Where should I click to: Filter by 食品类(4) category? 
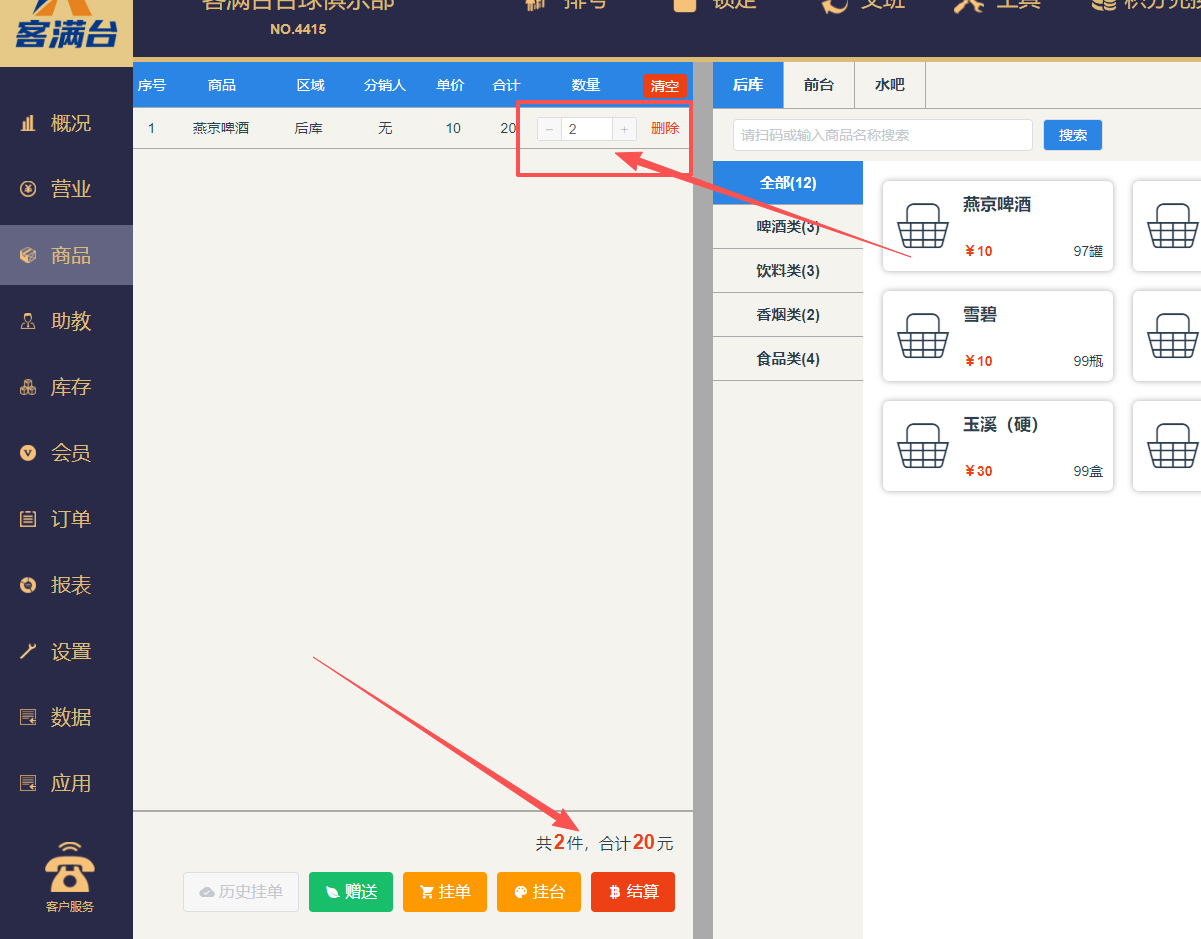(787, 359)
